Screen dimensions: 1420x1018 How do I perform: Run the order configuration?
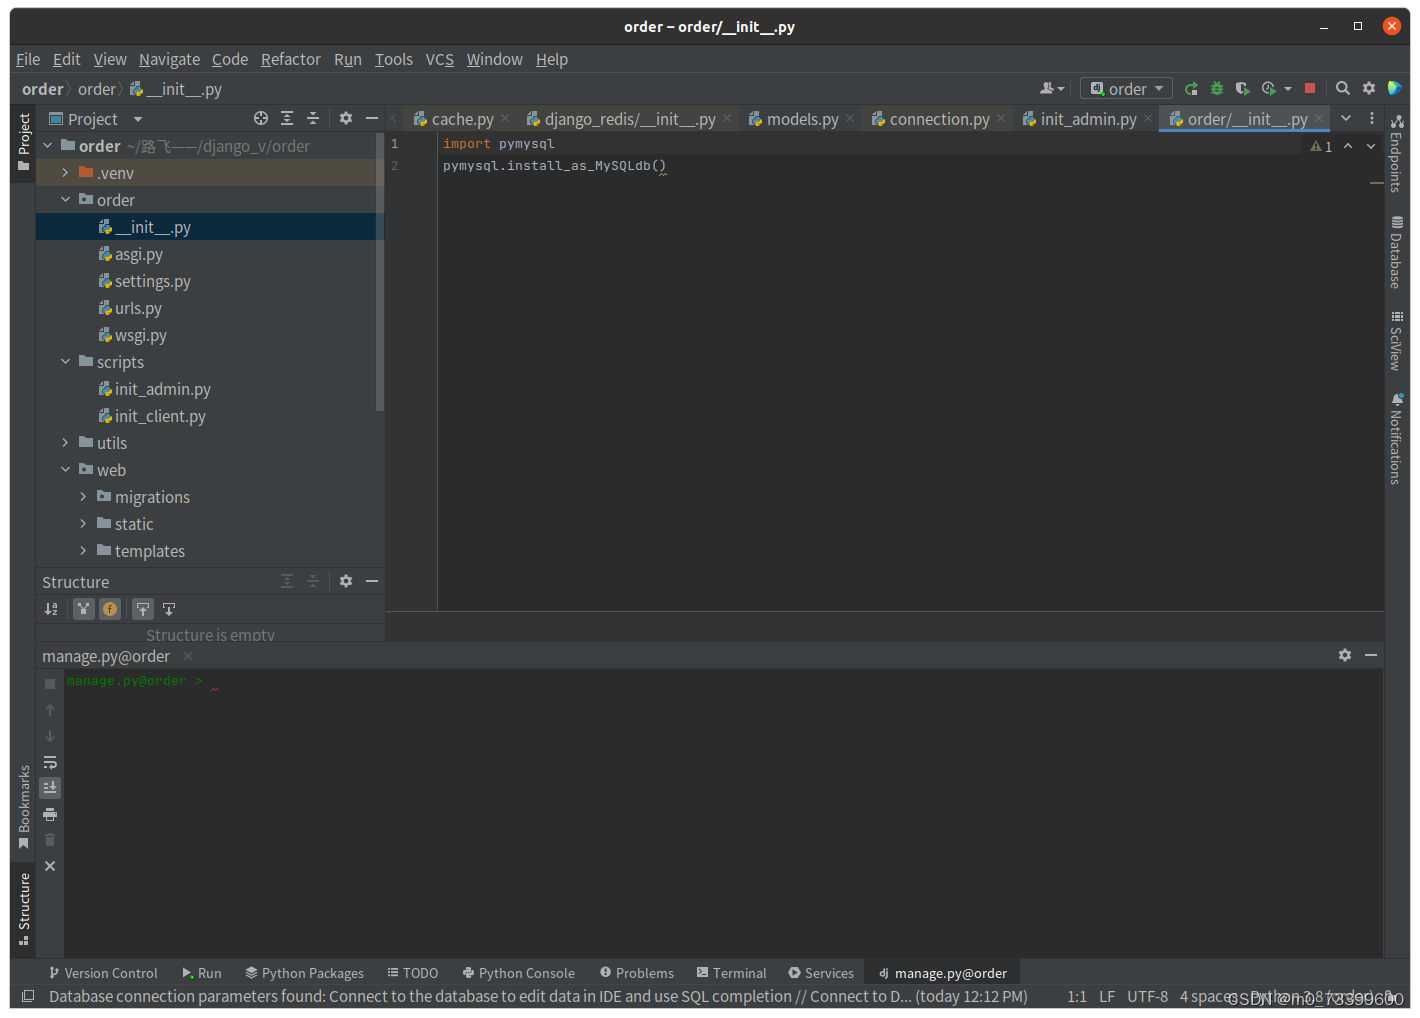click(x=1191, y=88)
